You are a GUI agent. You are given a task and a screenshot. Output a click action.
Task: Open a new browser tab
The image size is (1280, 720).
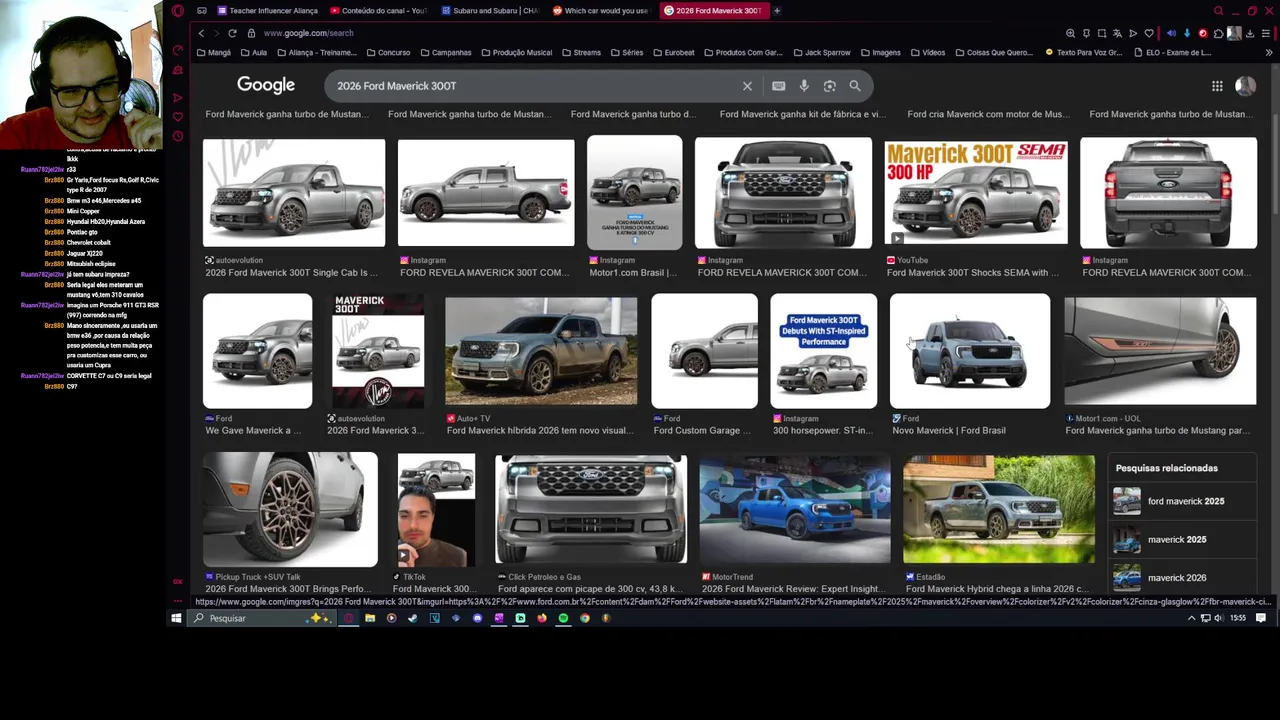click(777, 11)
